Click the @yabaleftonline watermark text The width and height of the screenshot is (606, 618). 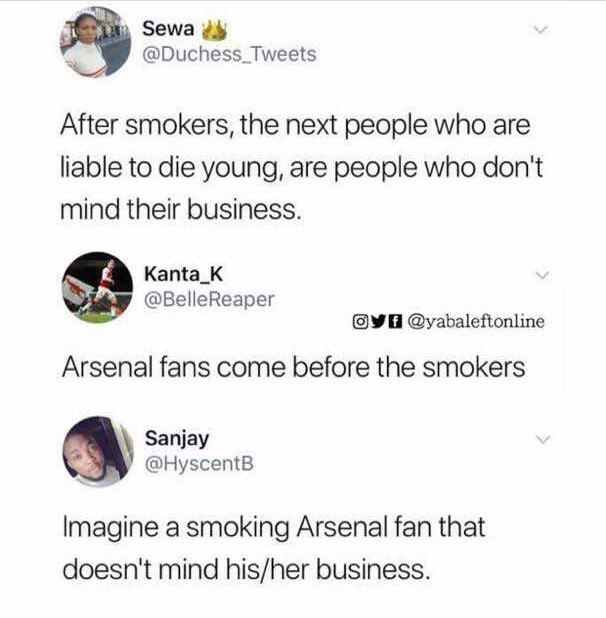tap(476, 322)
